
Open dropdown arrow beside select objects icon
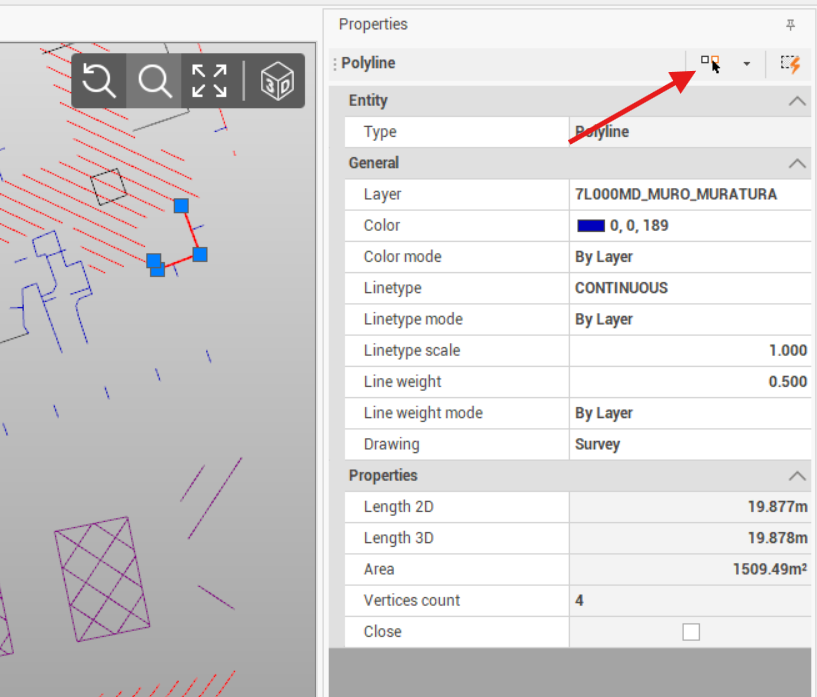tap(746, 64)
